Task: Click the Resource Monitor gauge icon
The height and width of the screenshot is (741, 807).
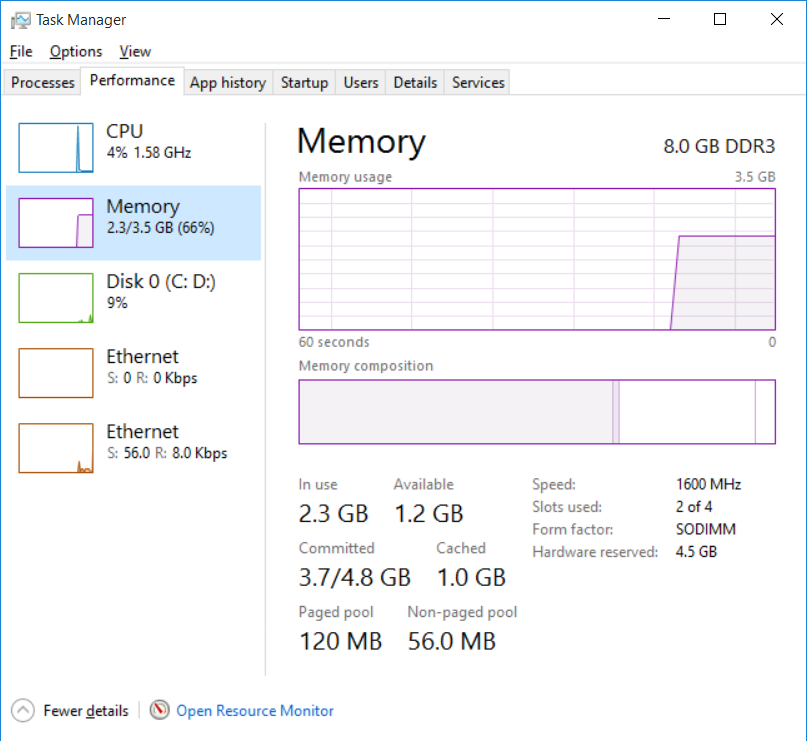Action: coord(160,710)
